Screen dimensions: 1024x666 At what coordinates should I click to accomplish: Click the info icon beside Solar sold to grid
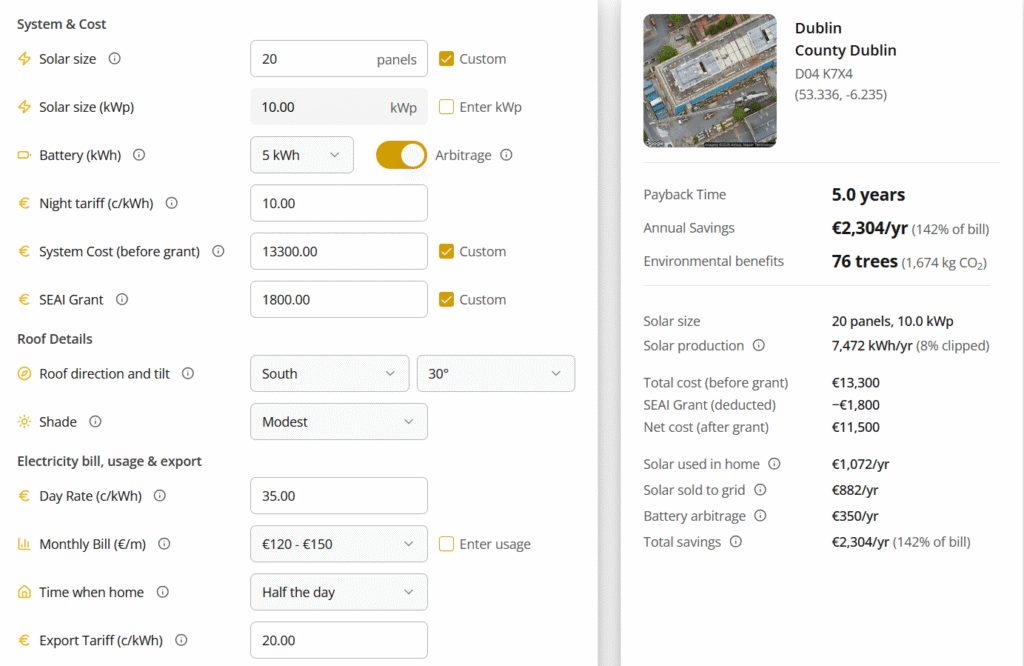point(760,490)
